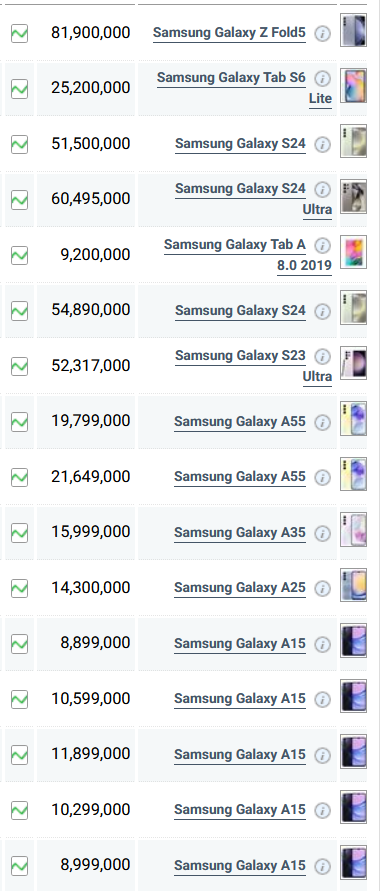This screenshot has width=386, height=891.
Task: Open trend chart for 52,317,000 price
Action: point(19,366)
